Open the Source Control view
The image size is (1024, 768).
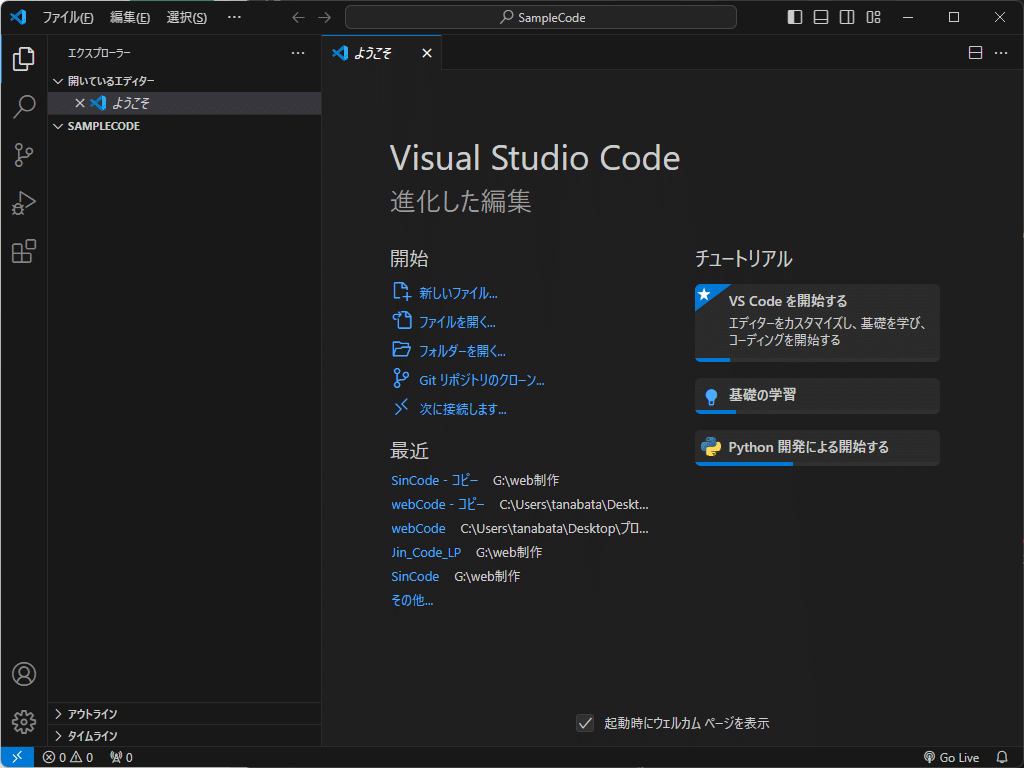pyautogui.click(x=24, y=155)
